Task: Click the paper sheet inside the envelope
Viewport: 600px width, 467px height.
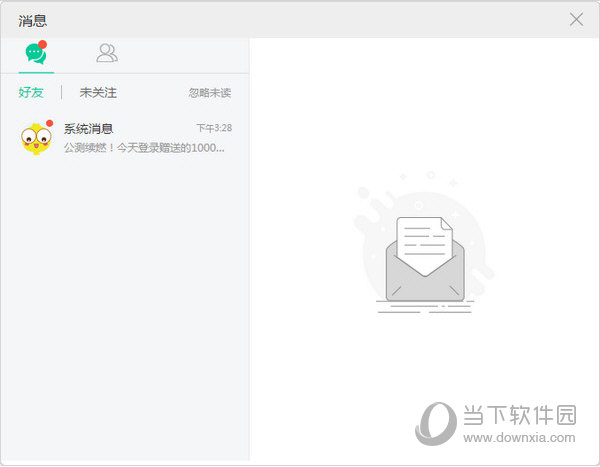Action: 424,241
